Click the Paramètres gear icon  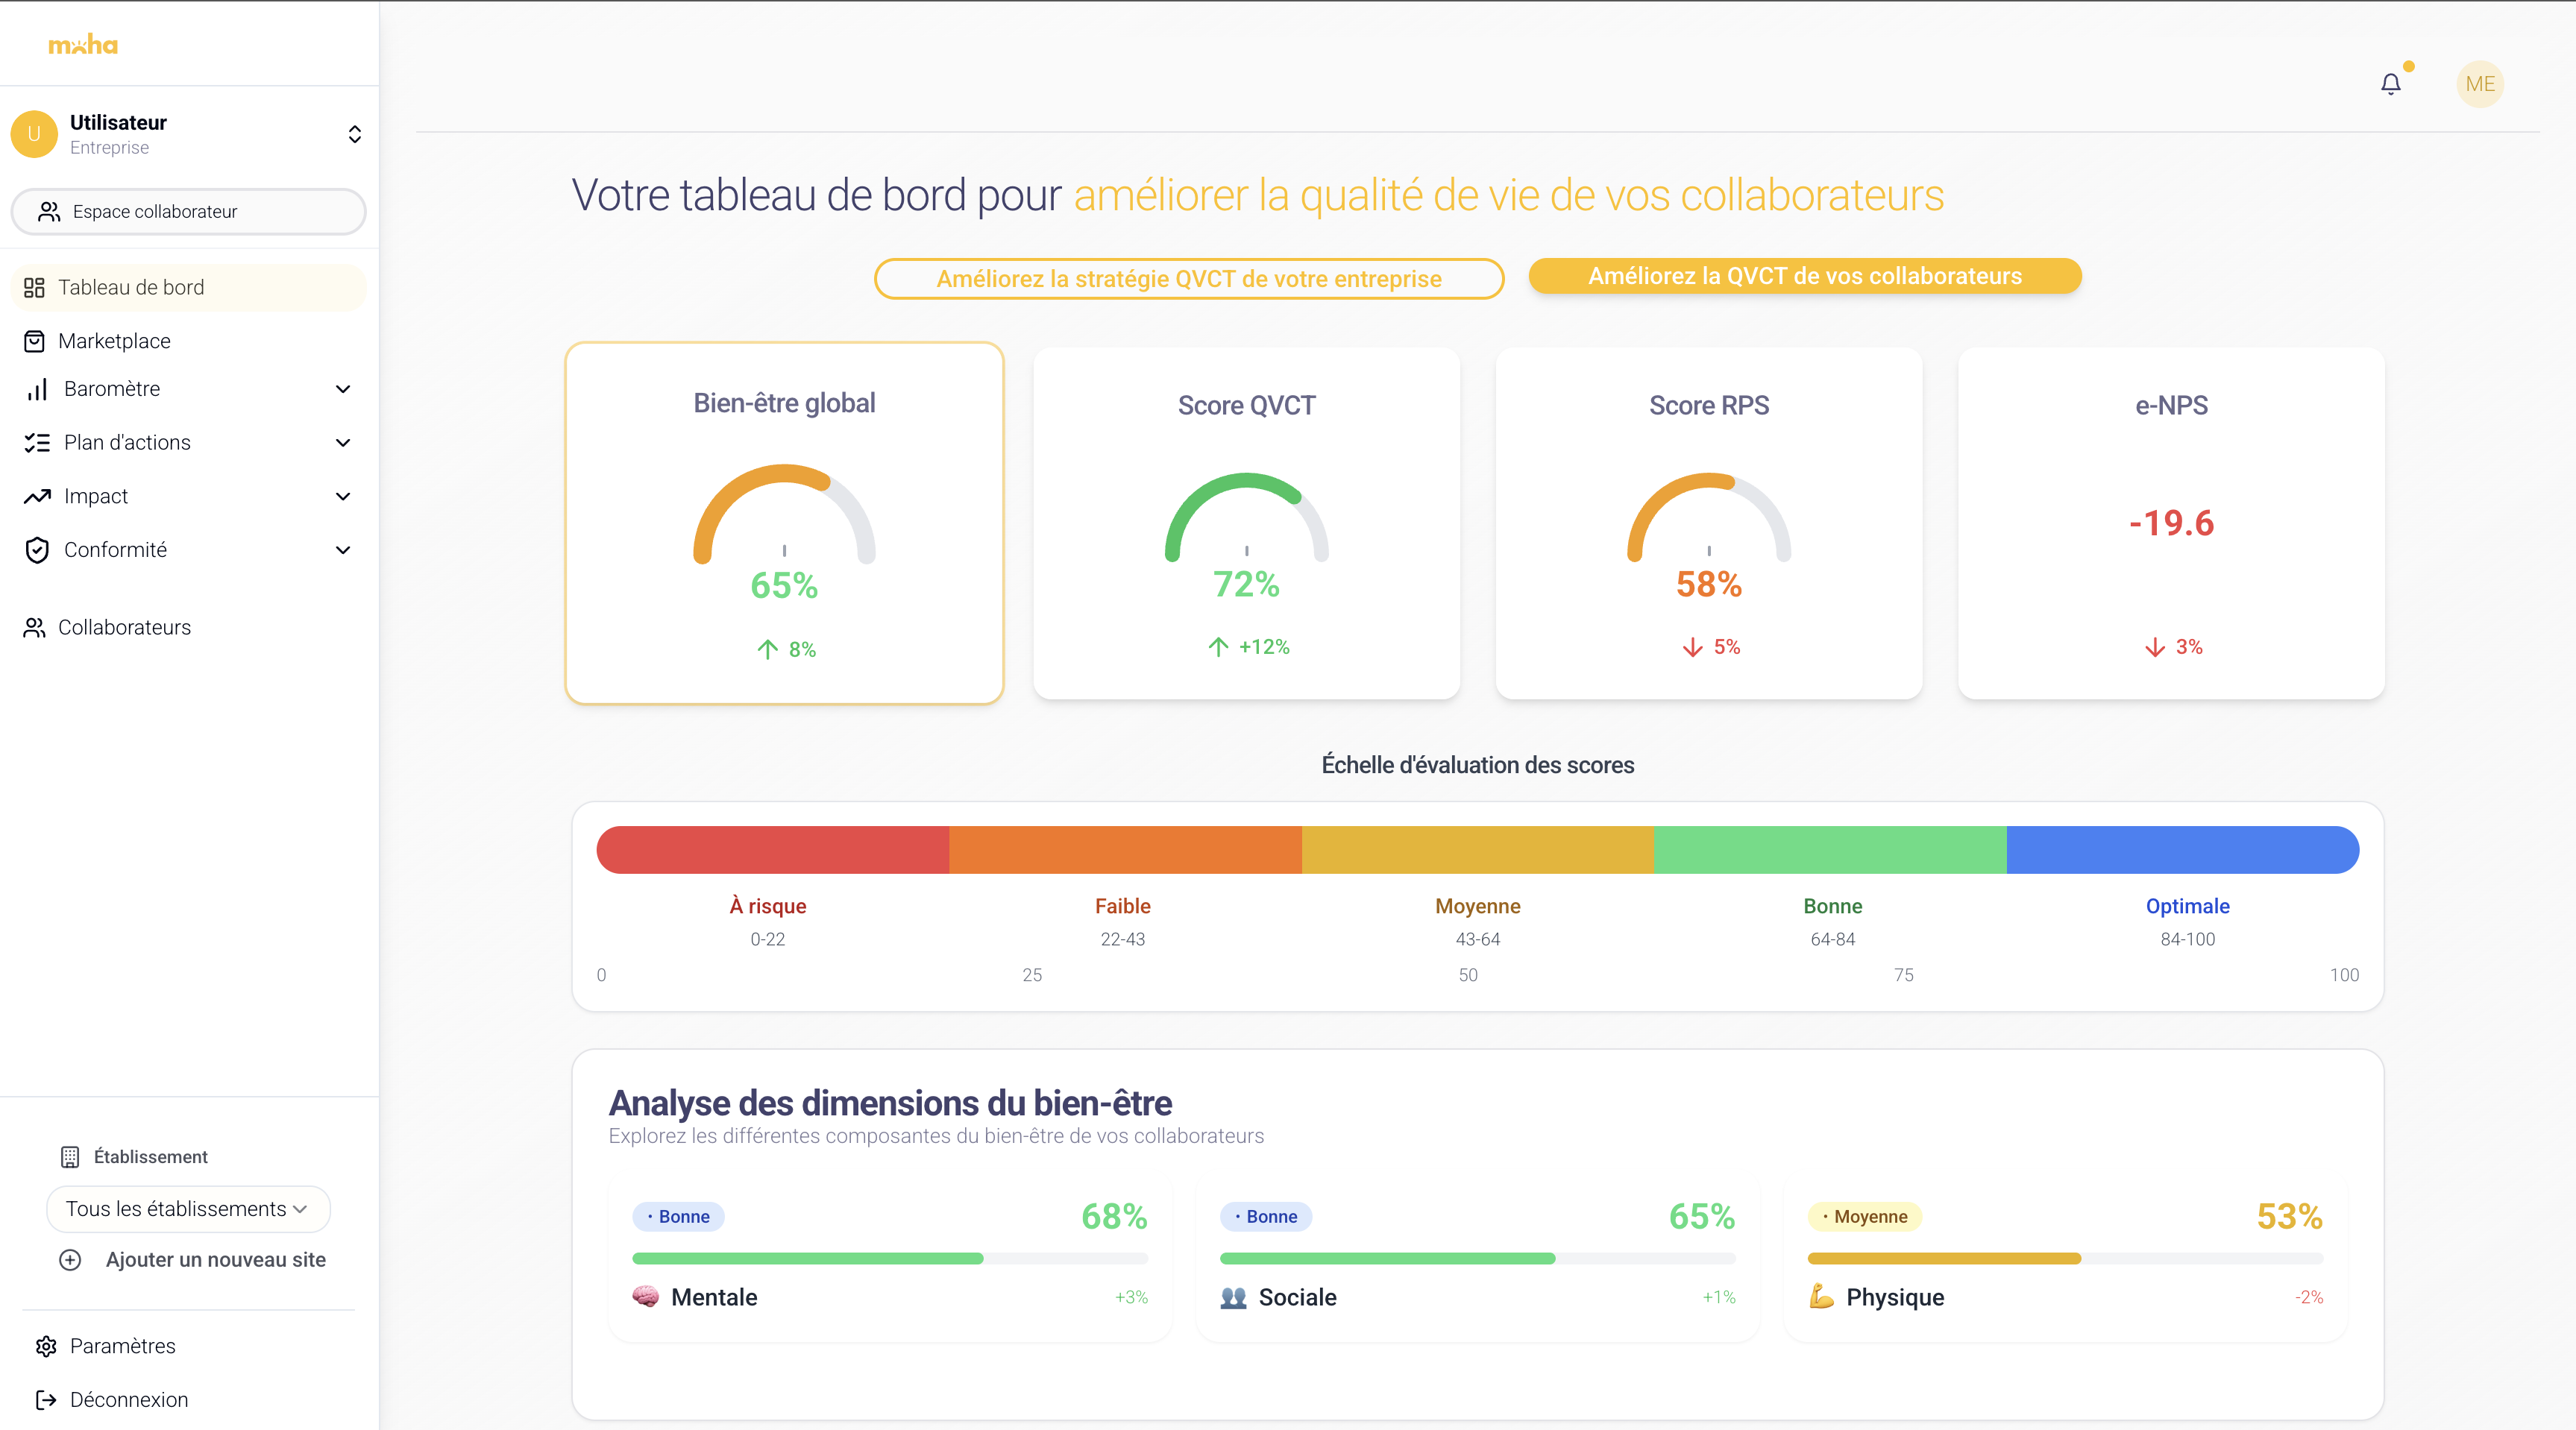46,1346
